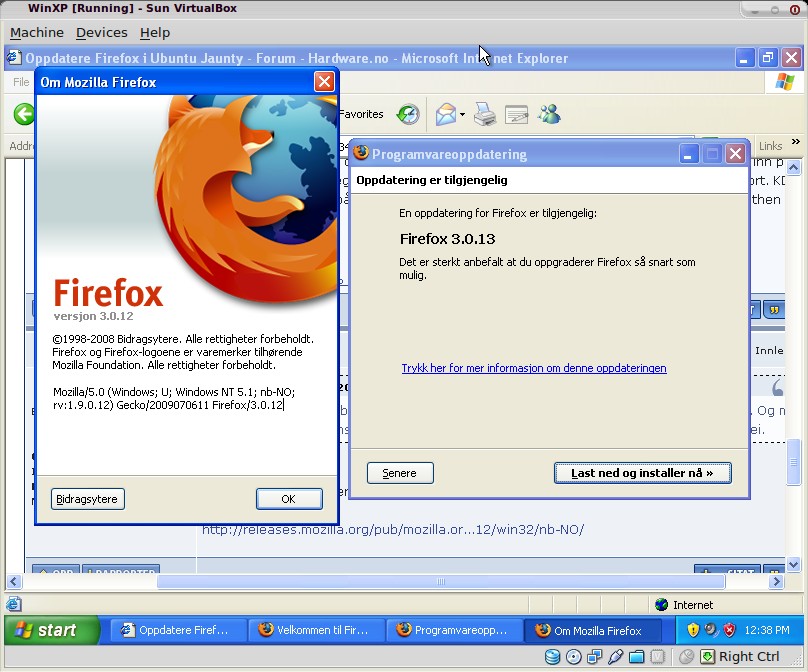The image size is (808, 672).
Task: Click the IE vertical scroll up arrow
Action: click(794, 167)
